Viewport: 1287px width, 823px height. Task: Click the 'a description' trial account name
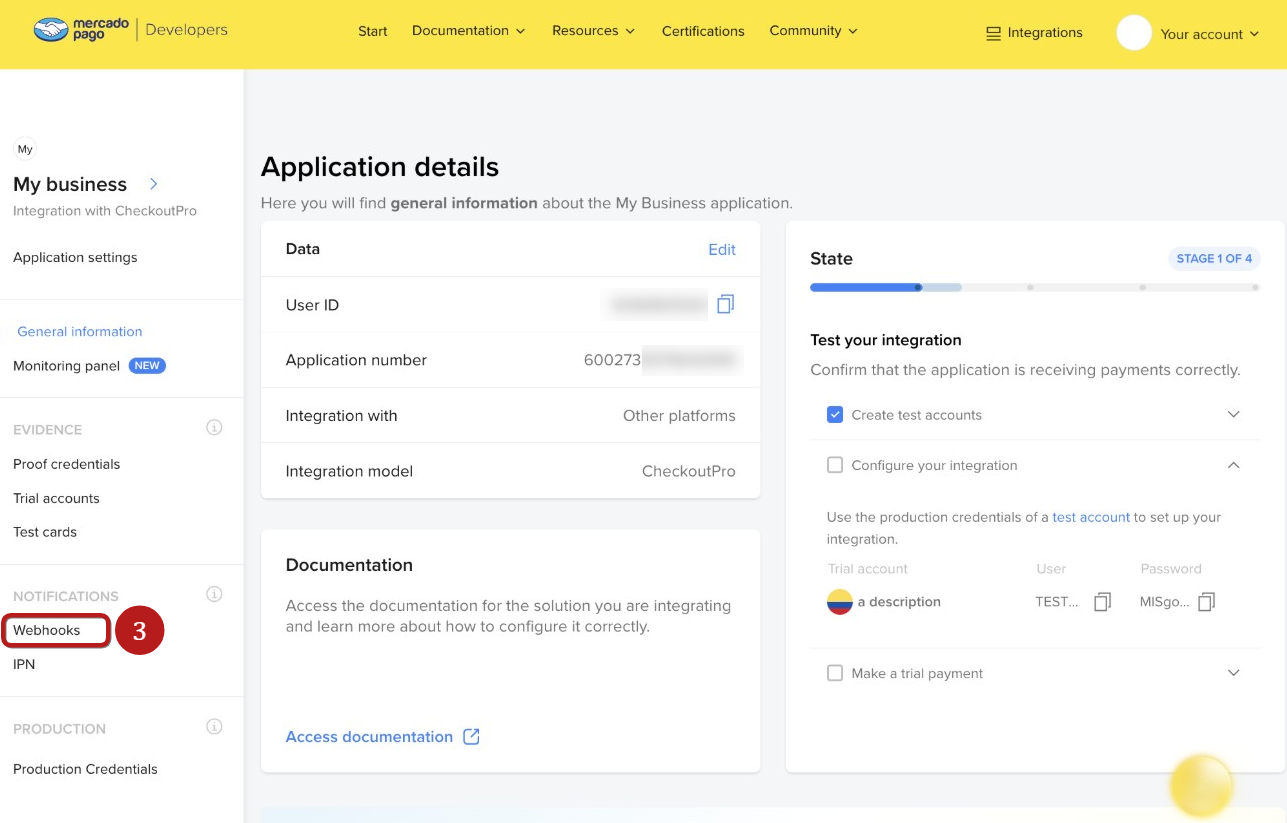pos(899,602)
